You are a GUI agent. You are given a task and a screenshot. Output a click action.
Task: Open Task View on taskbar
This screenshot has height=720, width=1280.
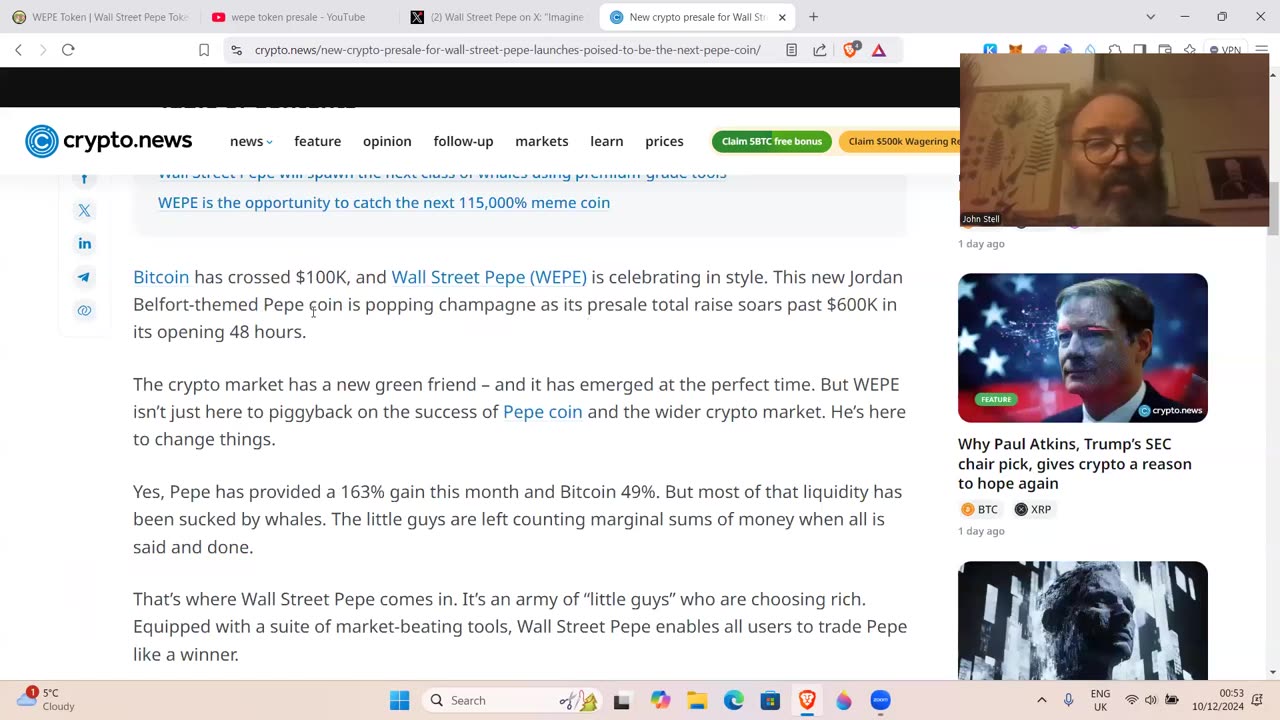click(621, 700)
